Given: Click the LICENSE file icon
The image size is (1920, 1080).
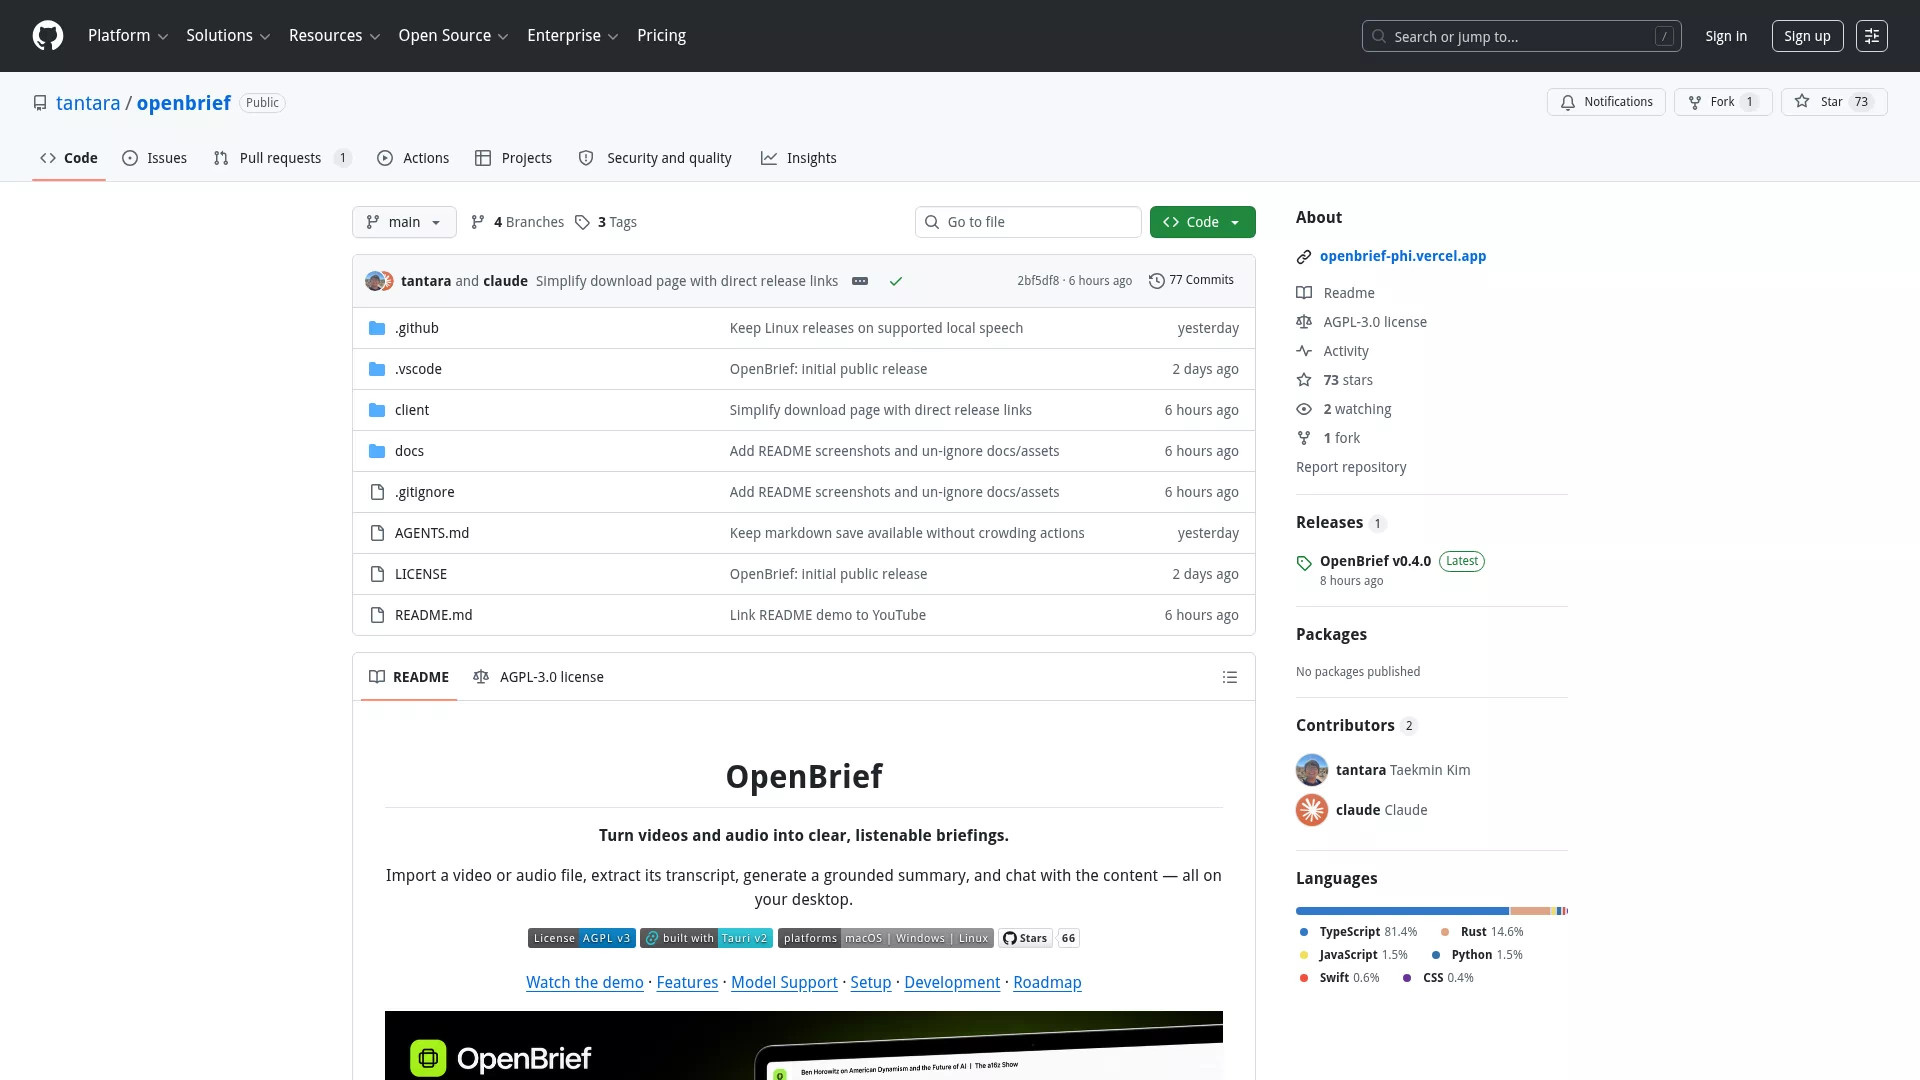Looking at the screenshot, I should [377, 574].
